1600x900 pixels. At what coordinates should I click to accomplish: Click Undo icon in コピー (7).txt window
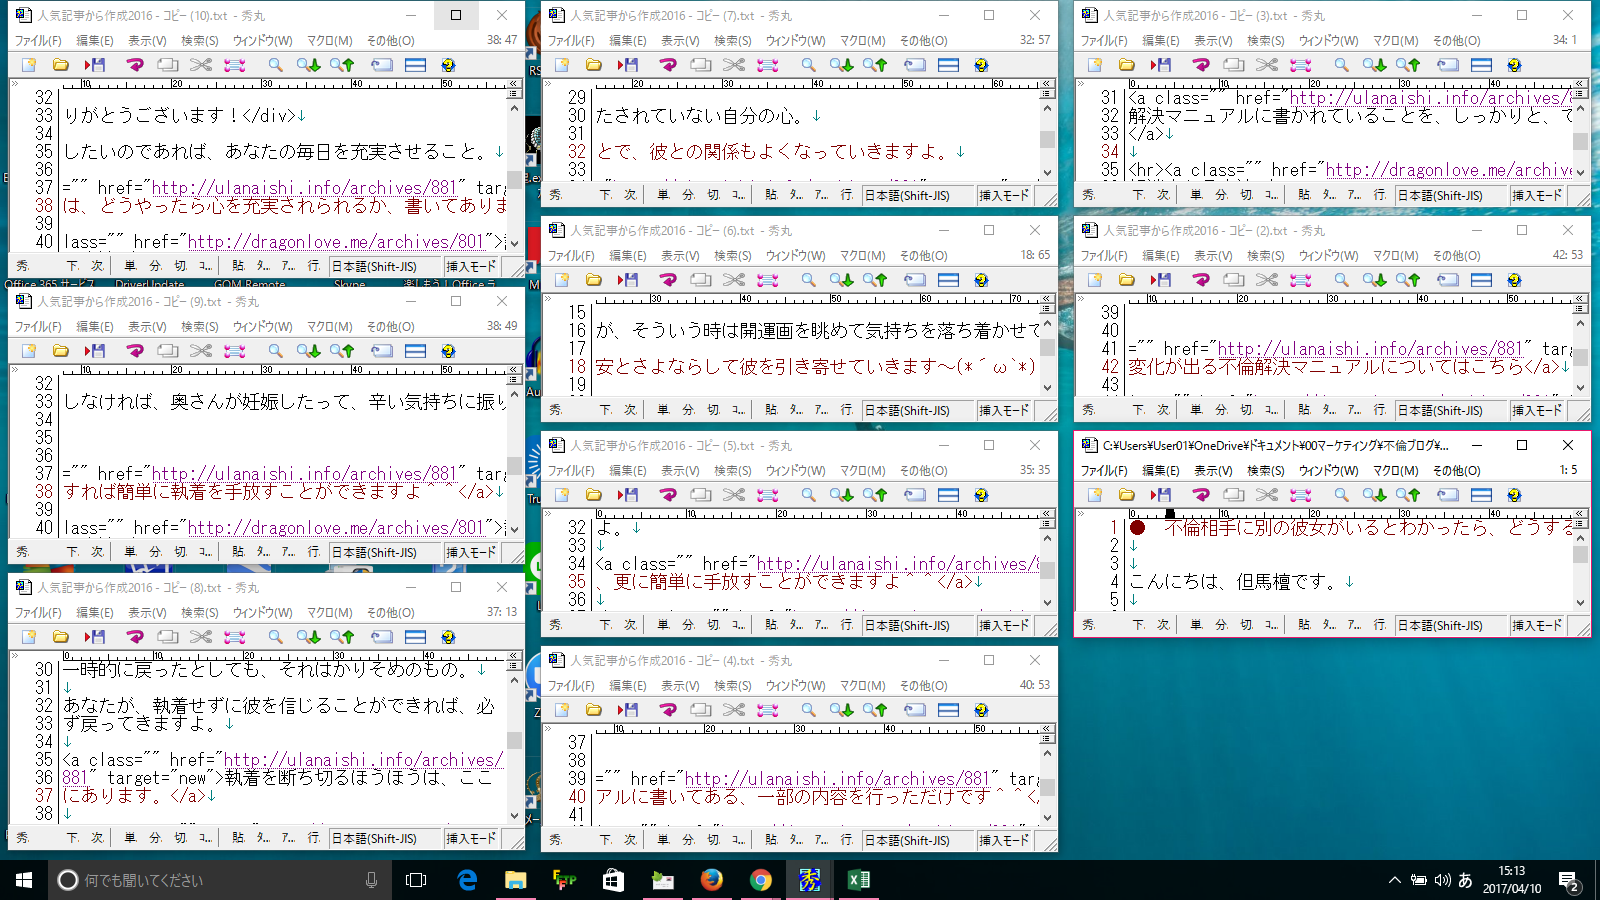pyautogui.click(x=668, y=65)
